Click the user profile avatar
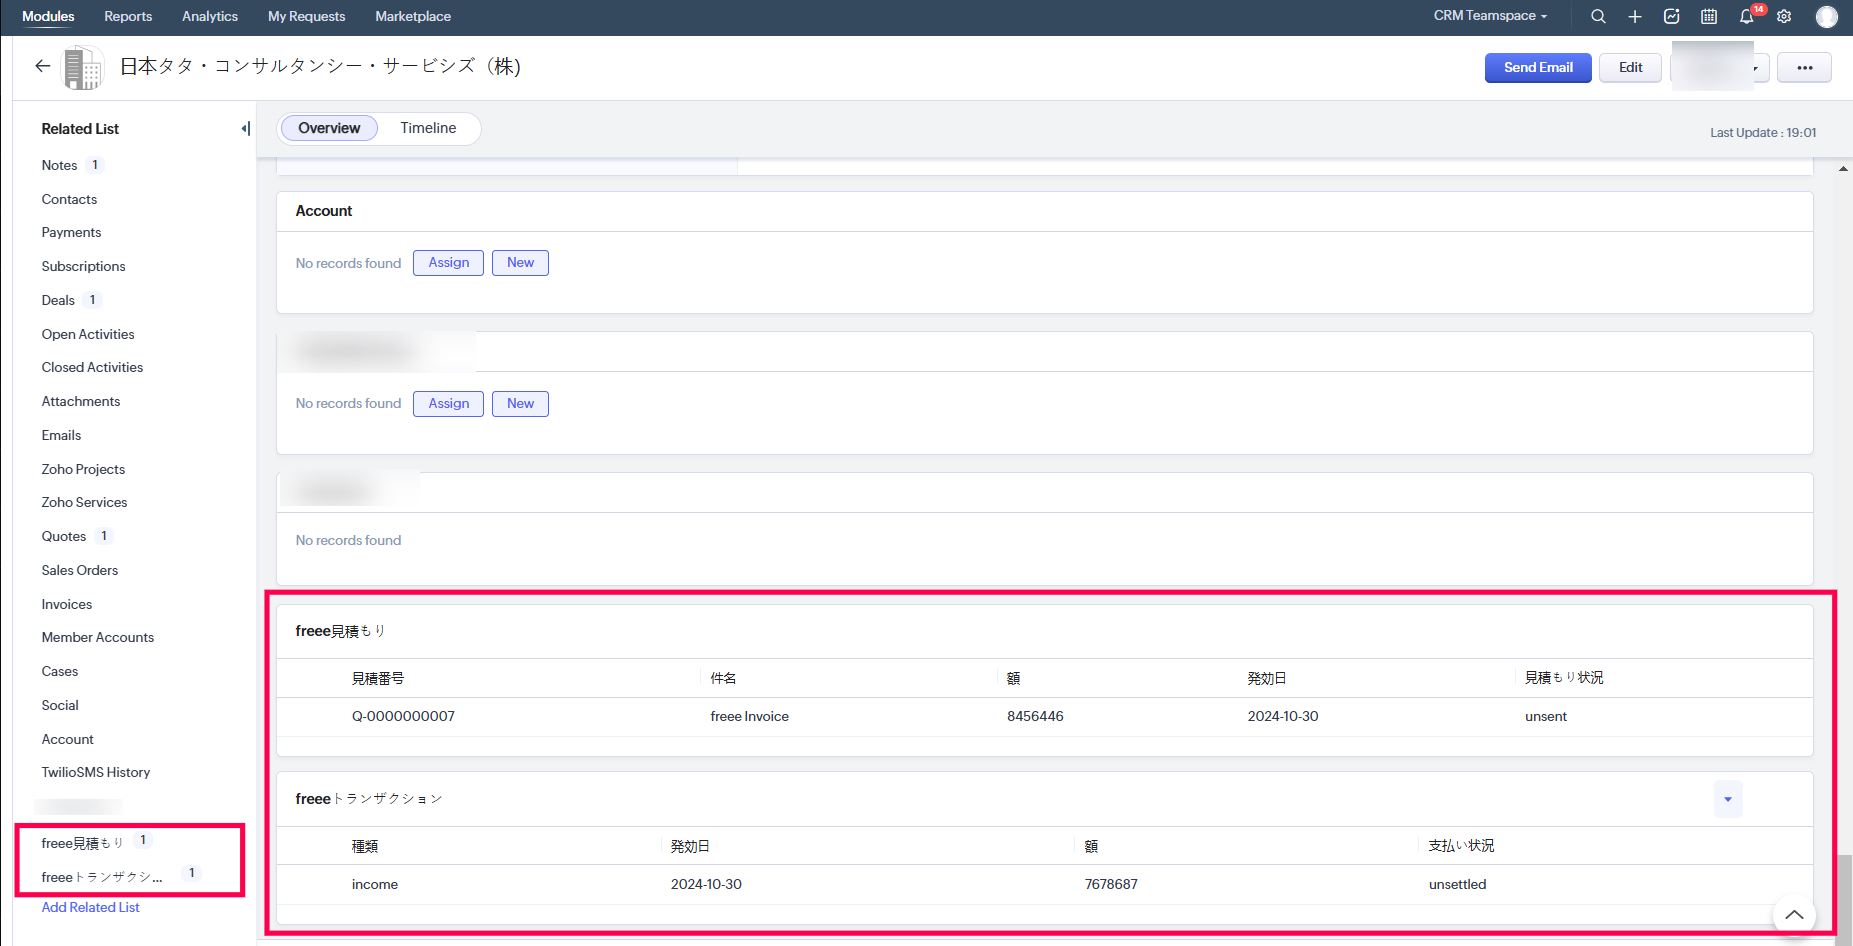1853x946 pixels. pyautogui.click(x=1826, y=16)
